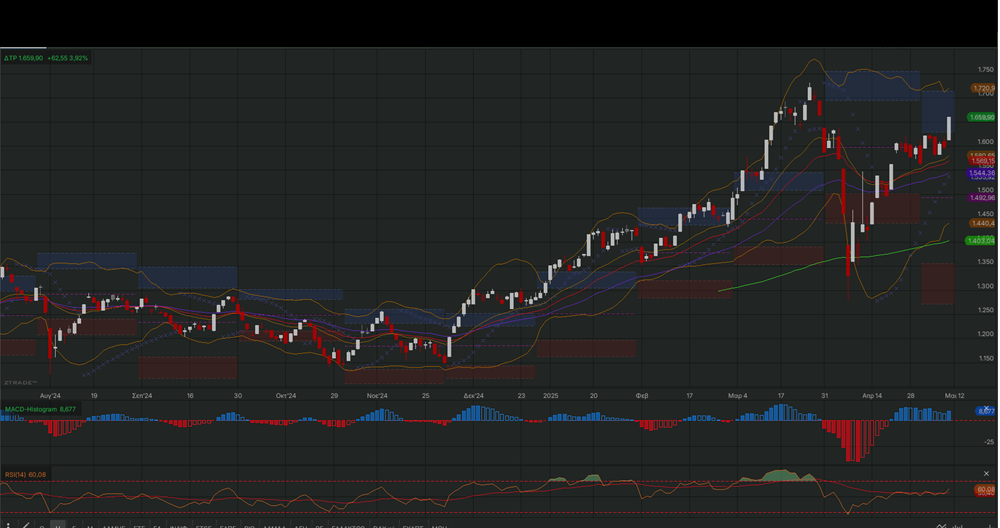Click the Σεπ'24 date axis label
This screenshot has width=1000, height=528.
[142, 395]
